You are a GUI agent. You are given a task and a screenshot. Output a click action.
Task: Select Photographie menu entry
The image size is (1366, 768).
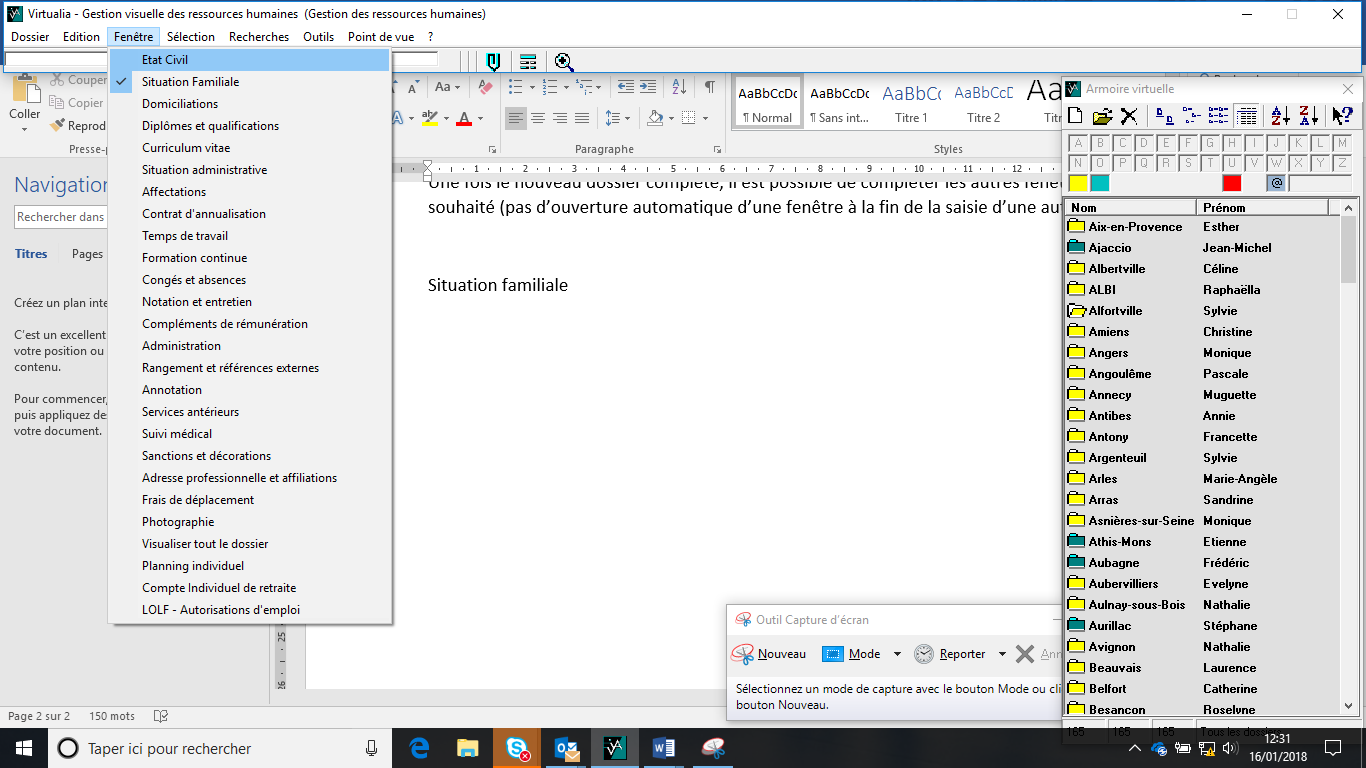[250, 522]
